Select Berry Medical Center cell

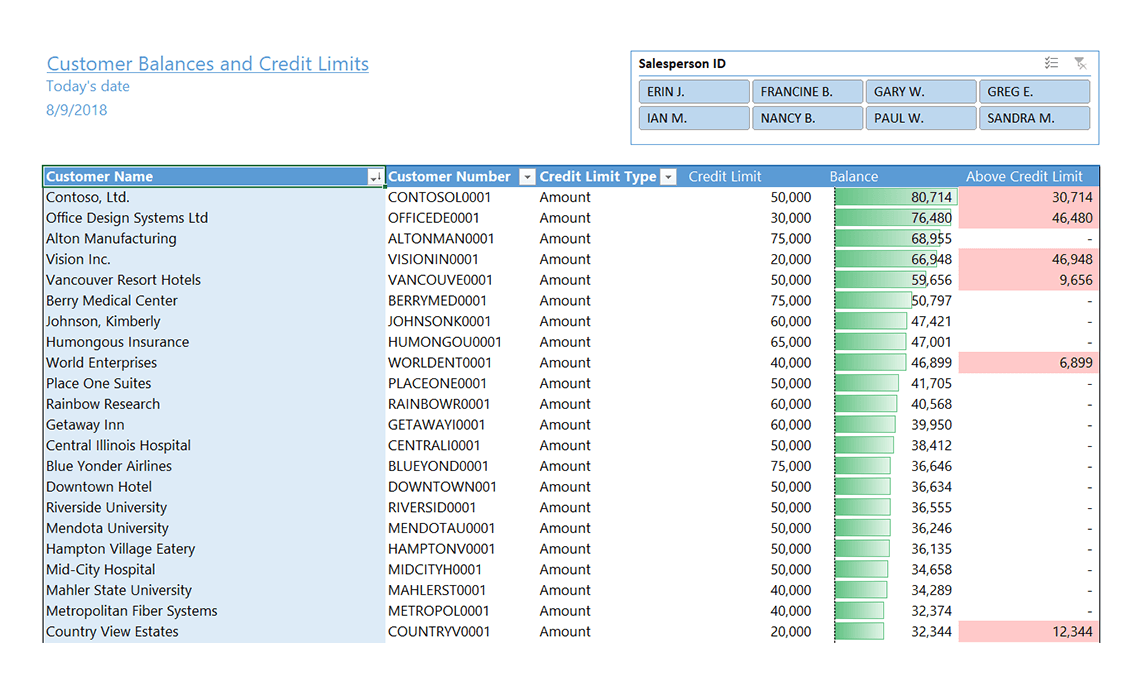pyautogui.click(x=214, y=301)
